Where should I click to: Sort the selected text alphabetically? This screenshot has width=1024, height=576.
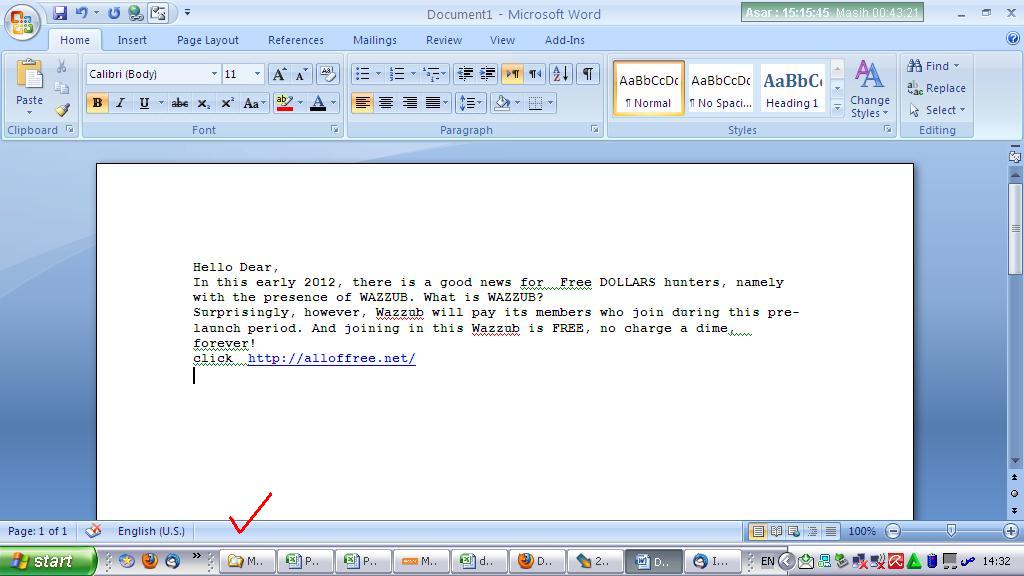560,74
